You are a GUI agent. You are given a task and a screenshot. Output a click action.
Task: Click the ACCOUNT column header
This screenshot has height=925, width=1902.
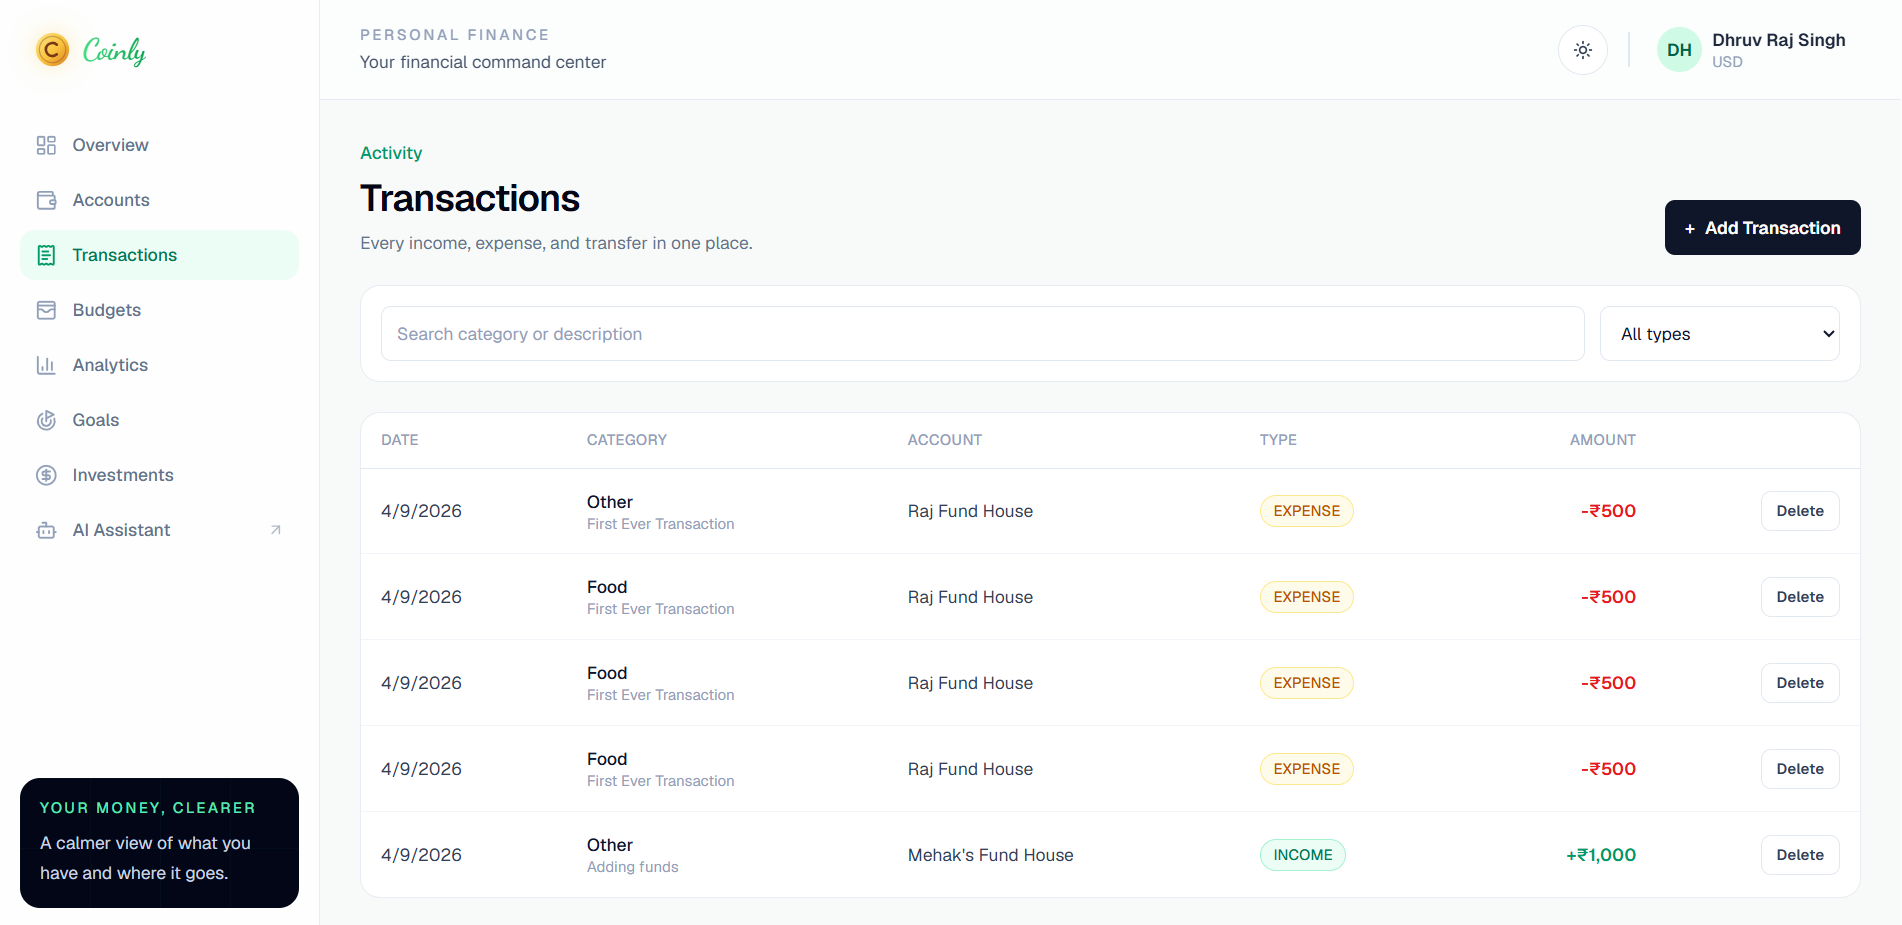coord(945,440)
